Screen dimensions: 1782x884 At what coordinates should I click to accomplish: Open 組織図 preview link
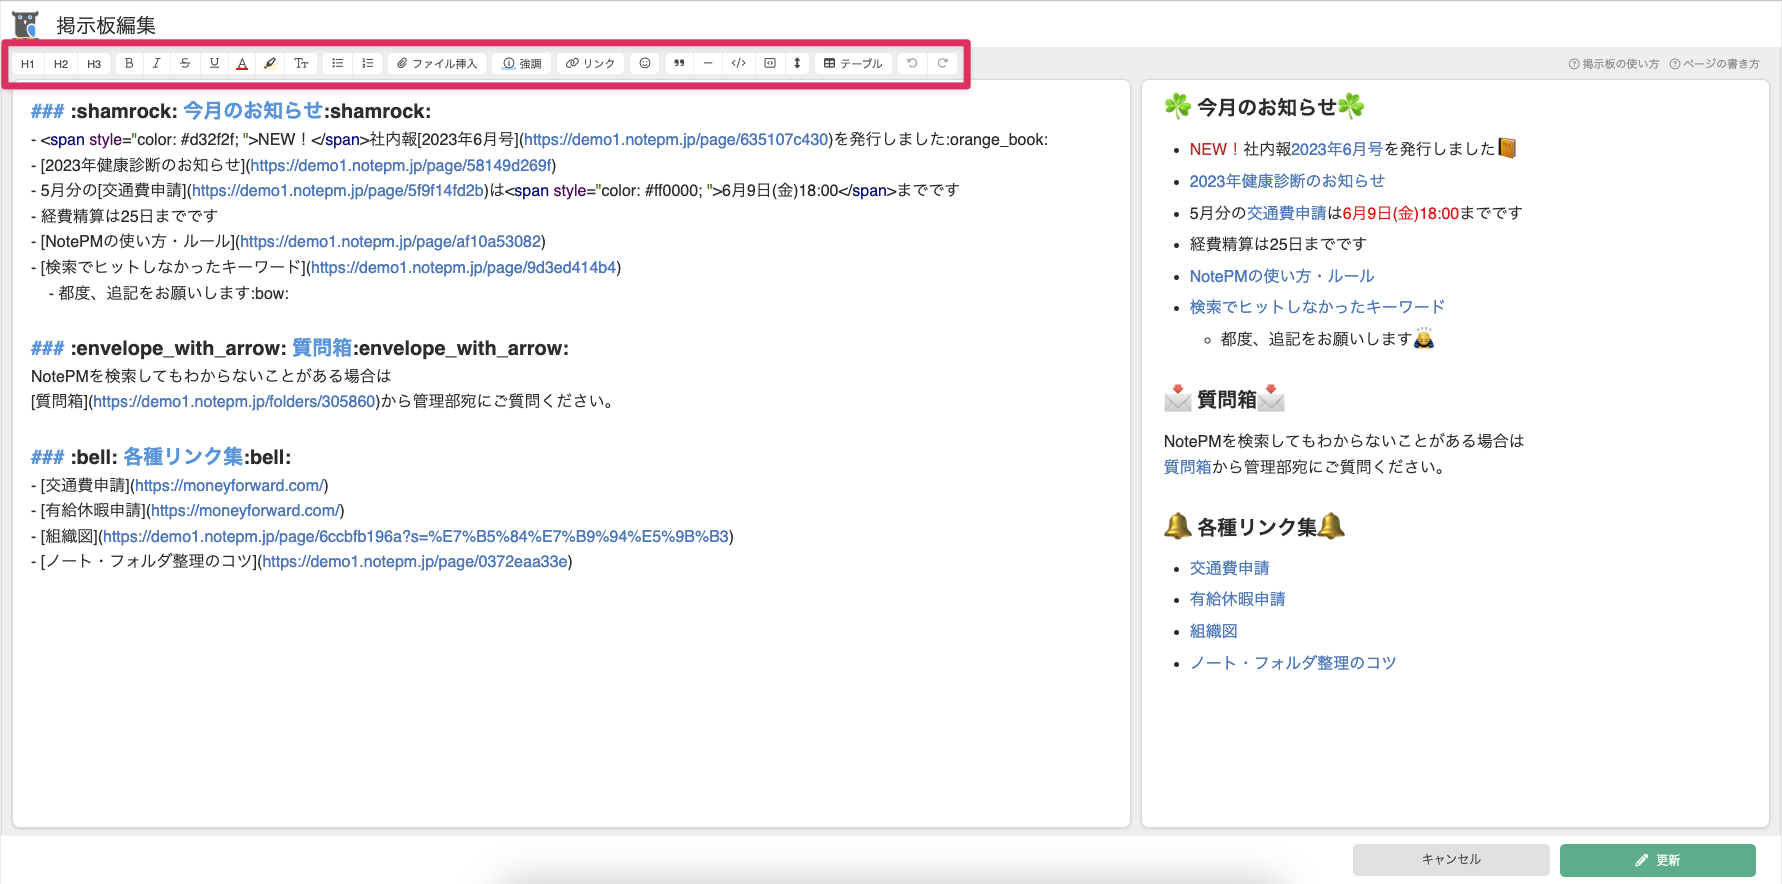1213,631
